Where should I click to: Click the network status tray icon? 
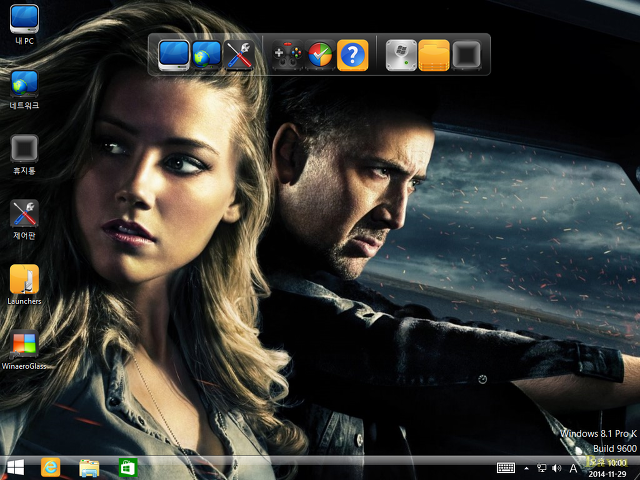coord(542,468)
